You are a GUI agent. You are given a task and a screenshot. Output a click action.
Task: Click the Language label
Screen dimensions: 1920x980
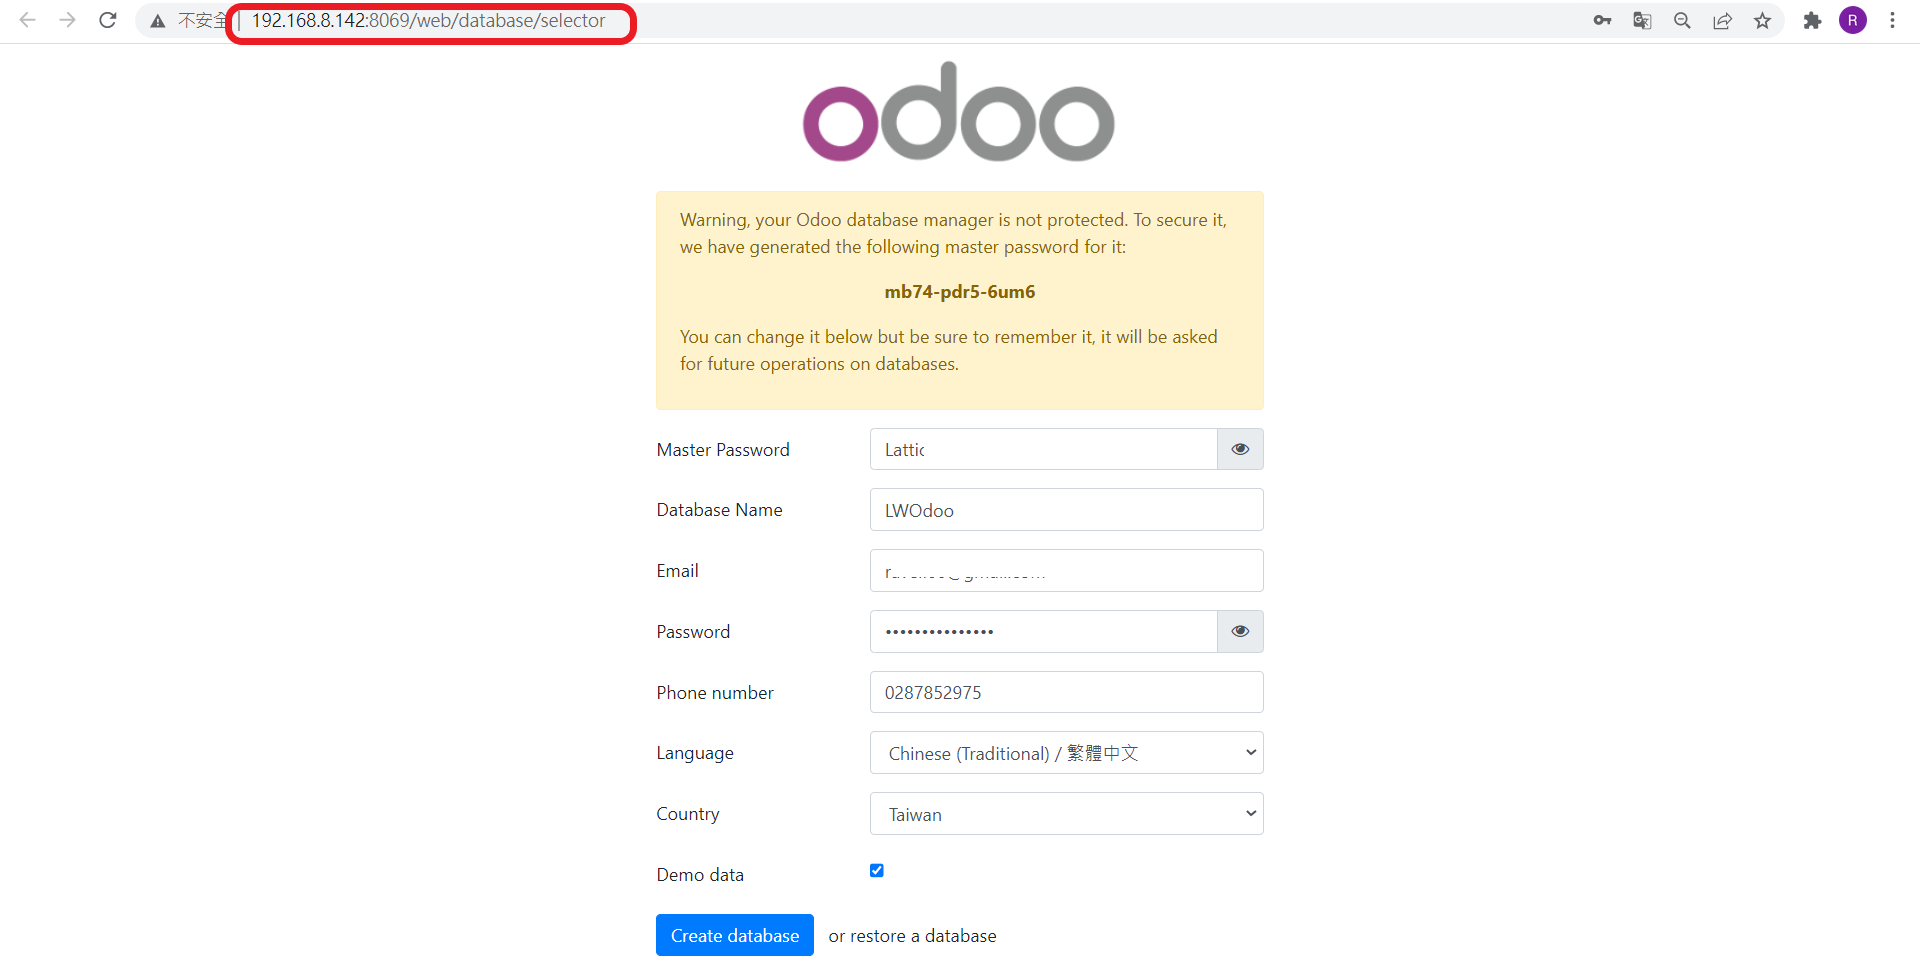coord(695,753)
